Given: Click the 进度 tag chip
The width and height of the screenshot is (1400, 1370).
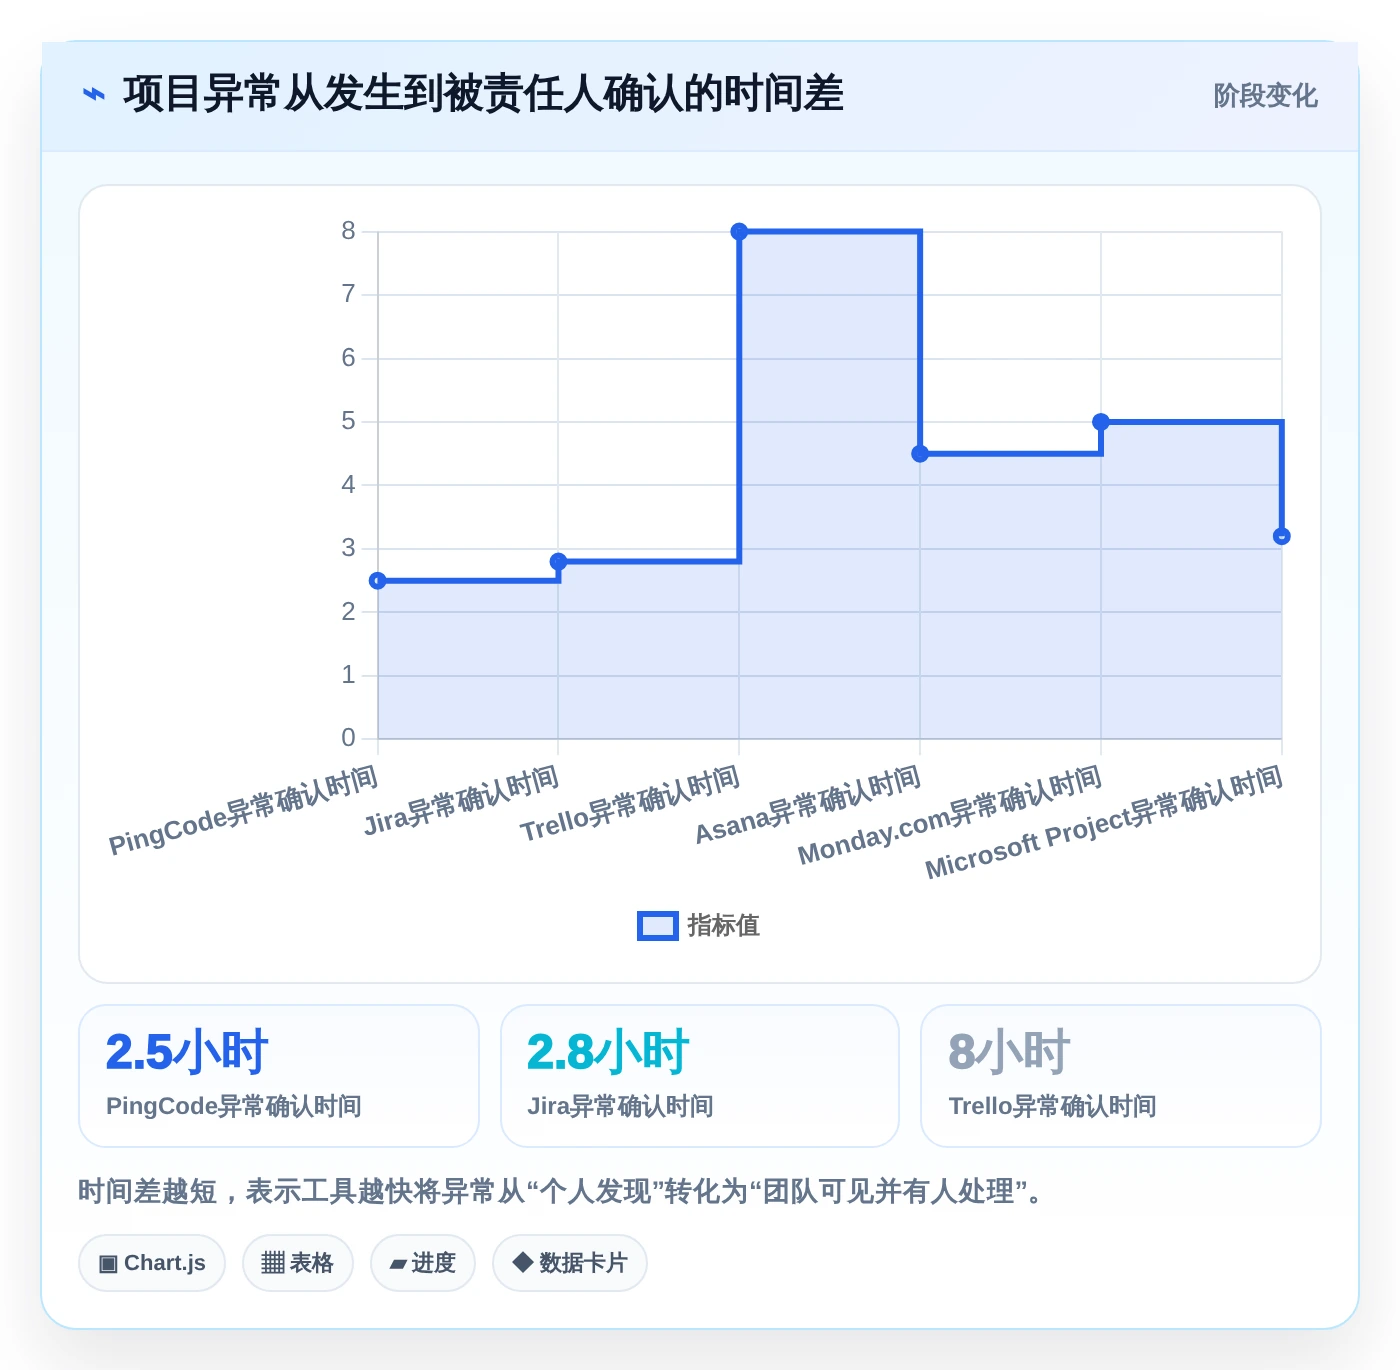Looking at the screenshot, I should point(423,1263).
